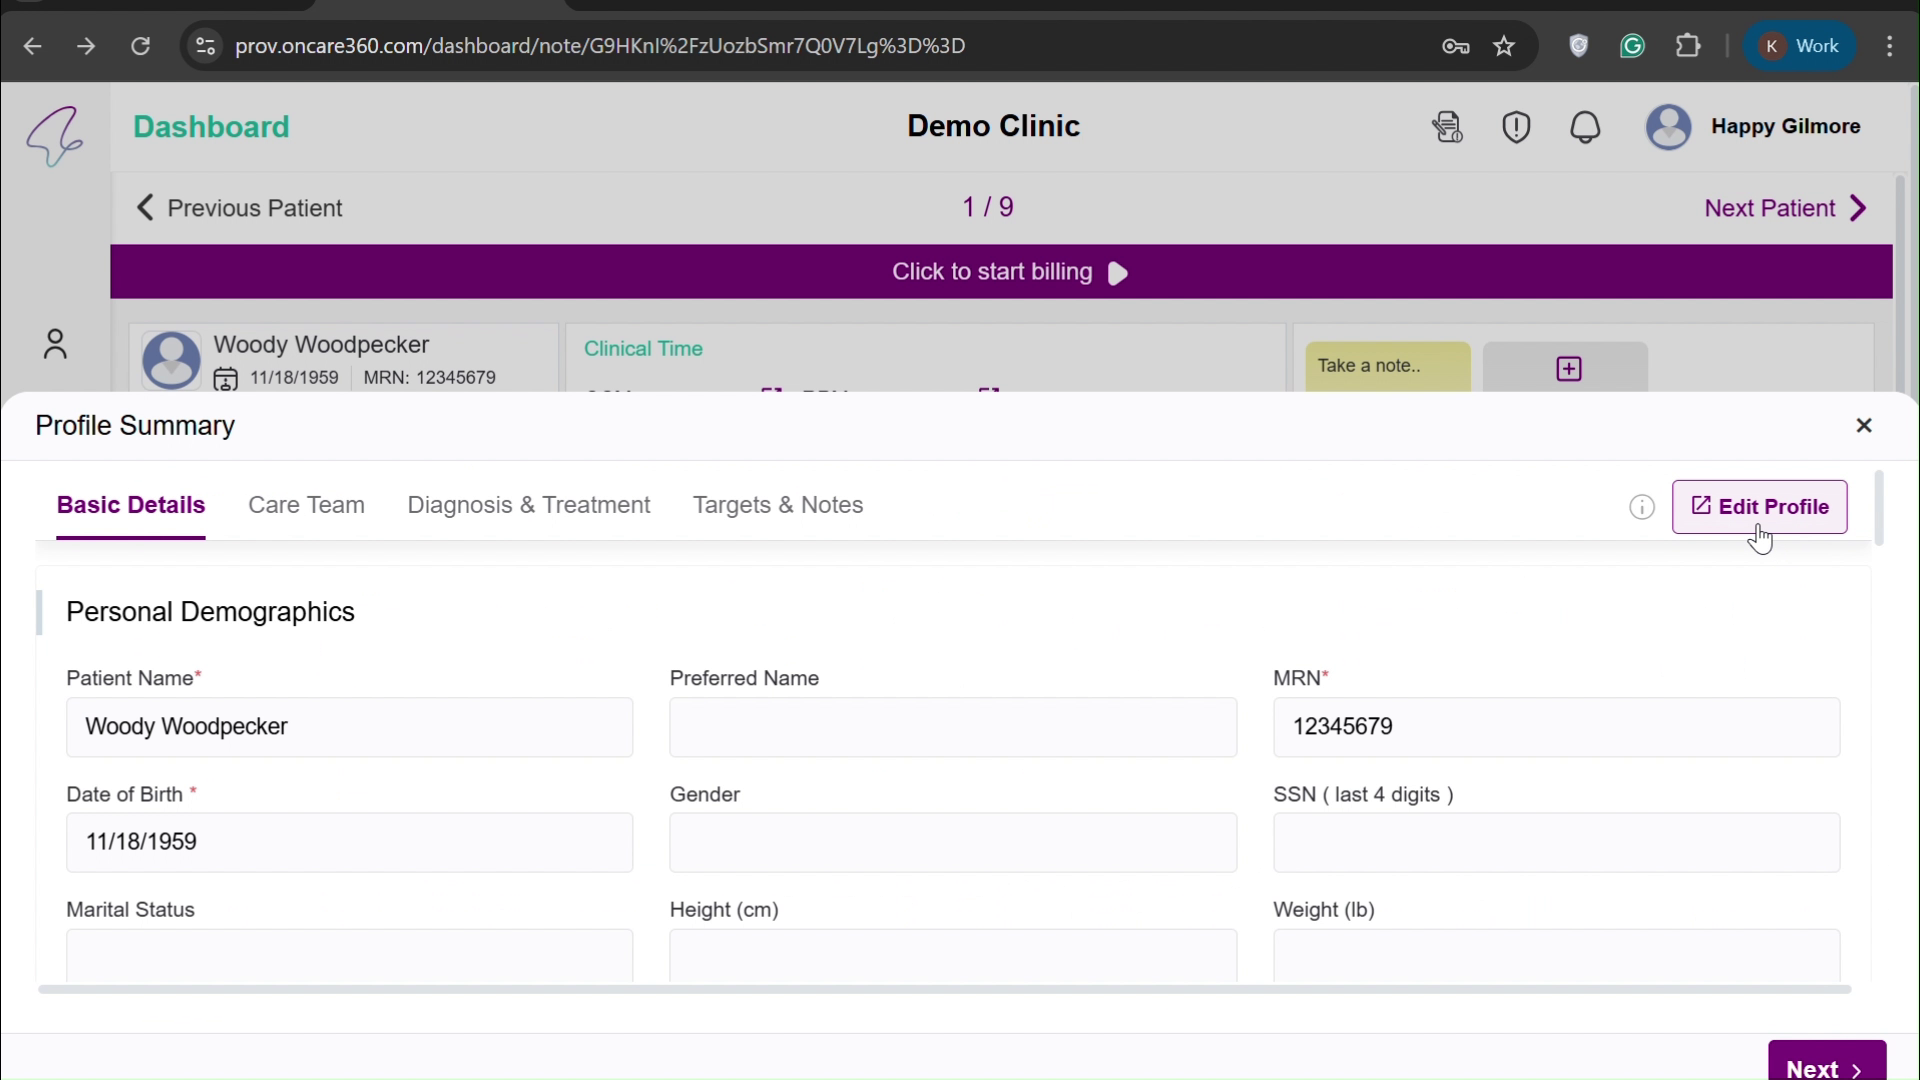This screenshot has height=1080, width=1920.
Task: Click the calendar icon beside Woody Woodpecker's birthdate
Action: [x=226, y=379]
